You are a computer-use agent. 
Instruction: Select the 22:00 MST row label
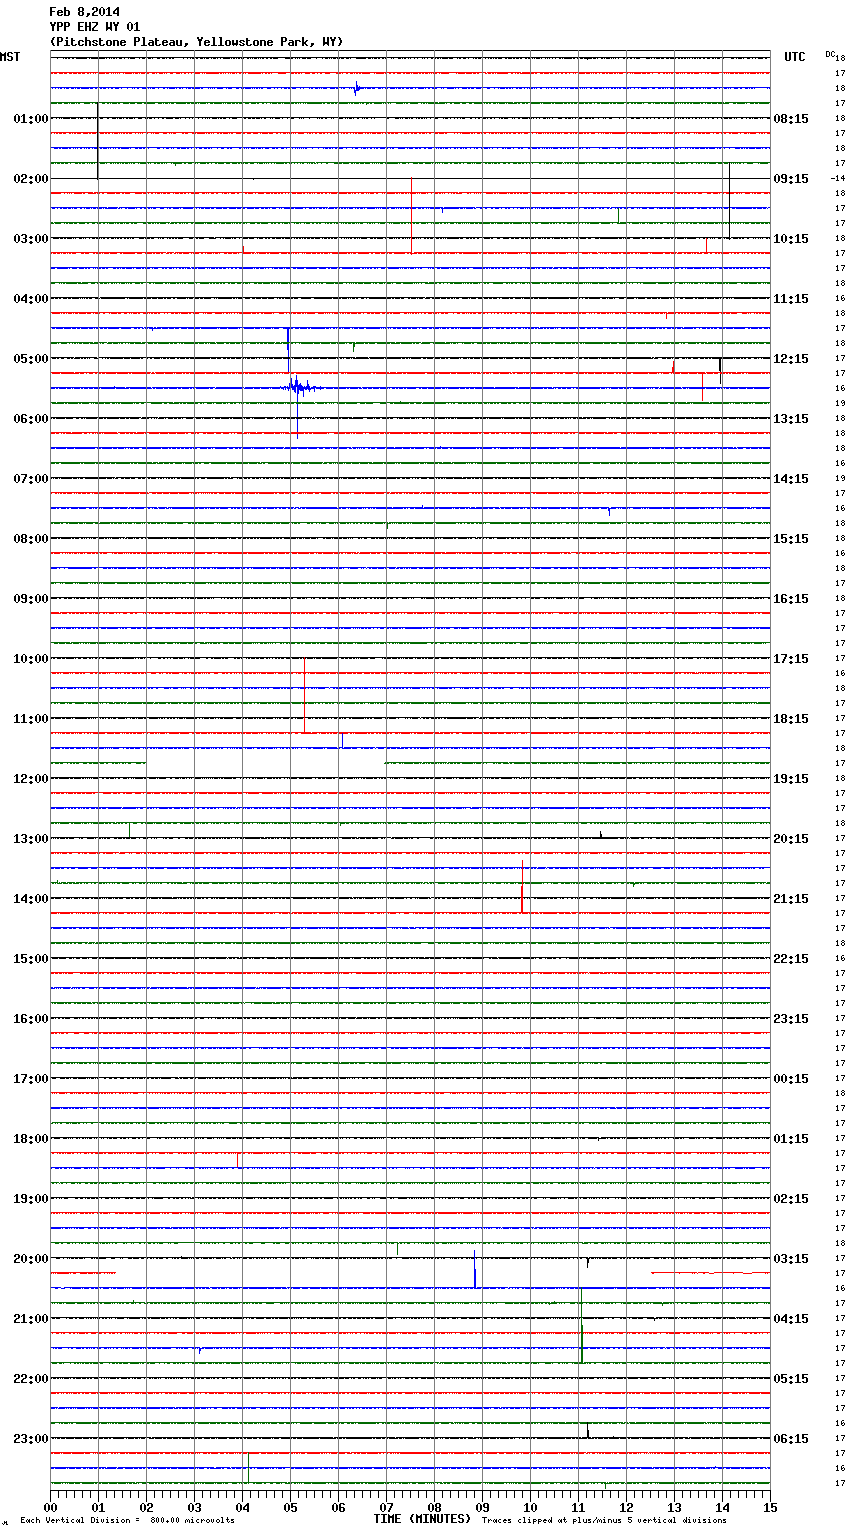tap(31, 1379)
